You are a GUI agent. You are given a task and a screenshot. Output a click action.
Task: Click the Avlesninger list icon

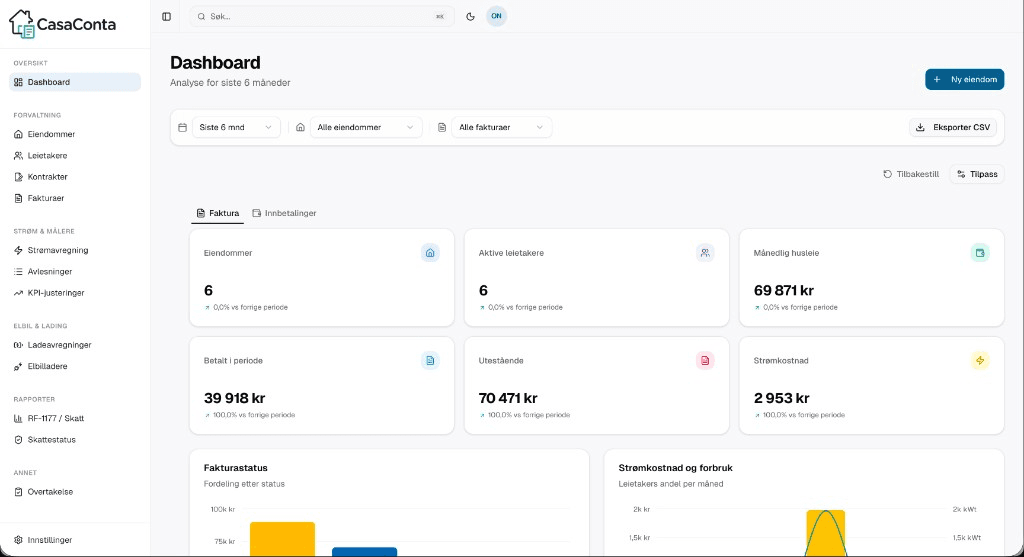pyautogui.click(x=18, y=272)
